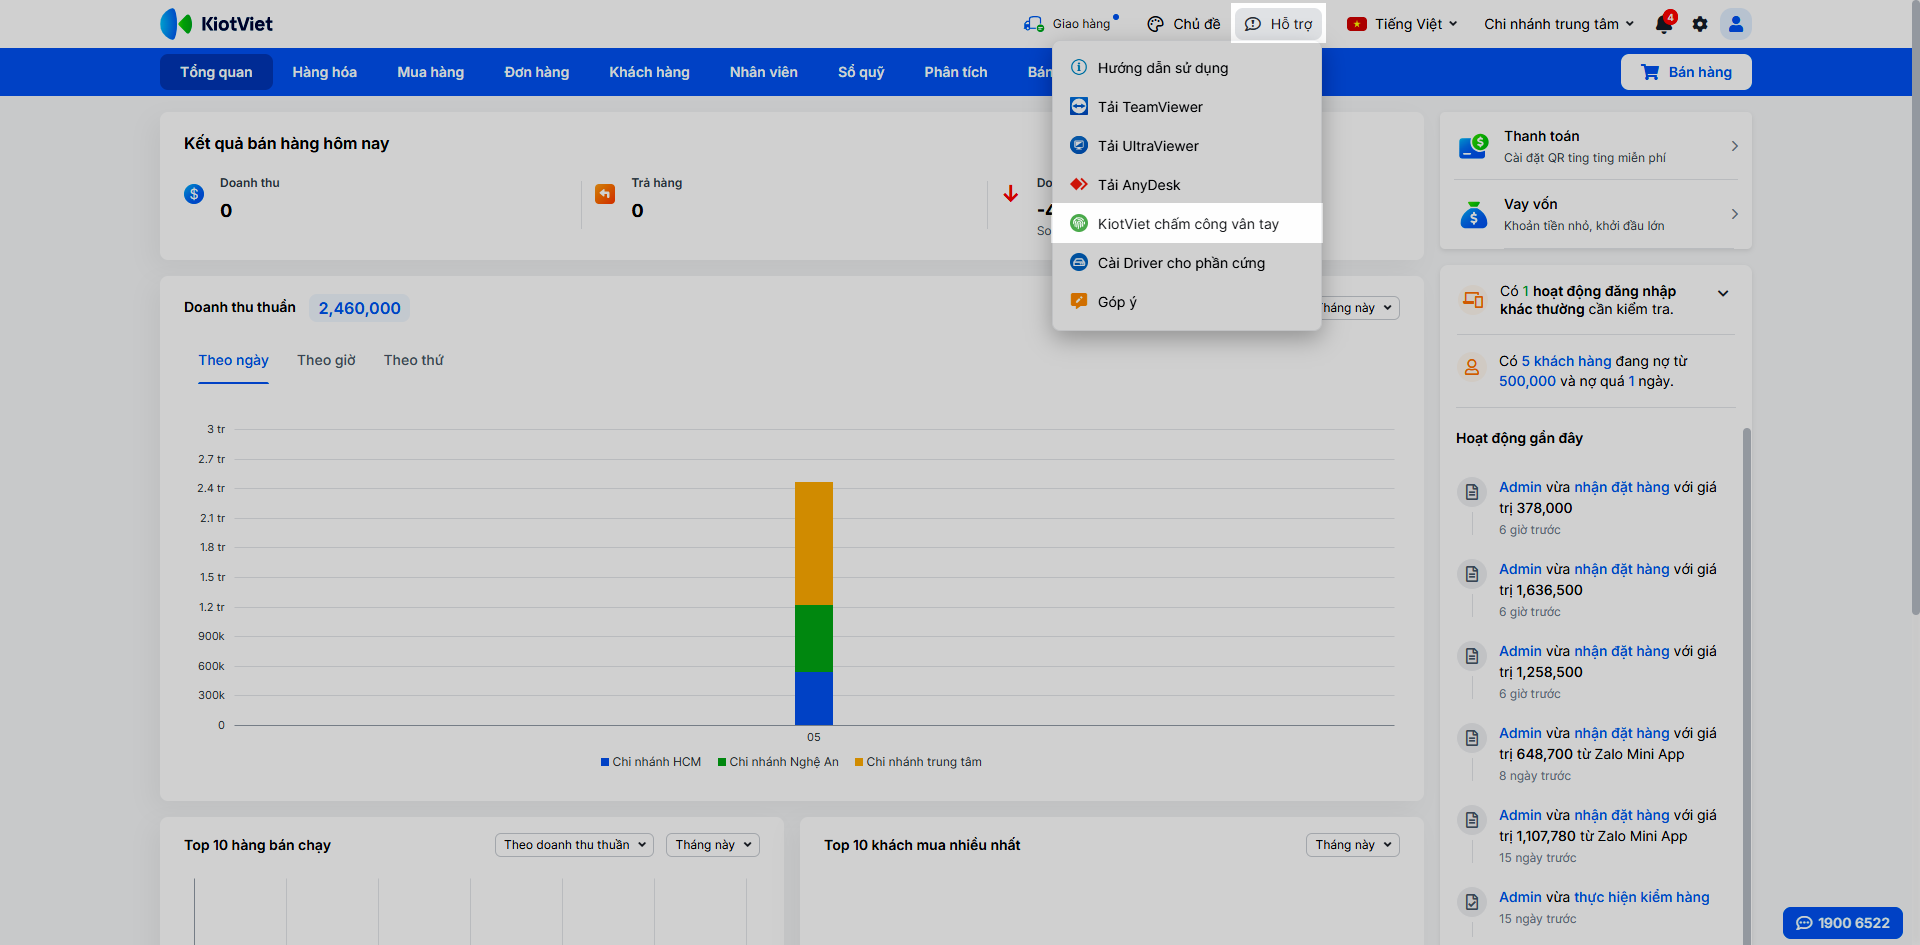Switch to the Theo giờ tab
The width and height of the screenshot is (1920, 945).
coord(326,360)
